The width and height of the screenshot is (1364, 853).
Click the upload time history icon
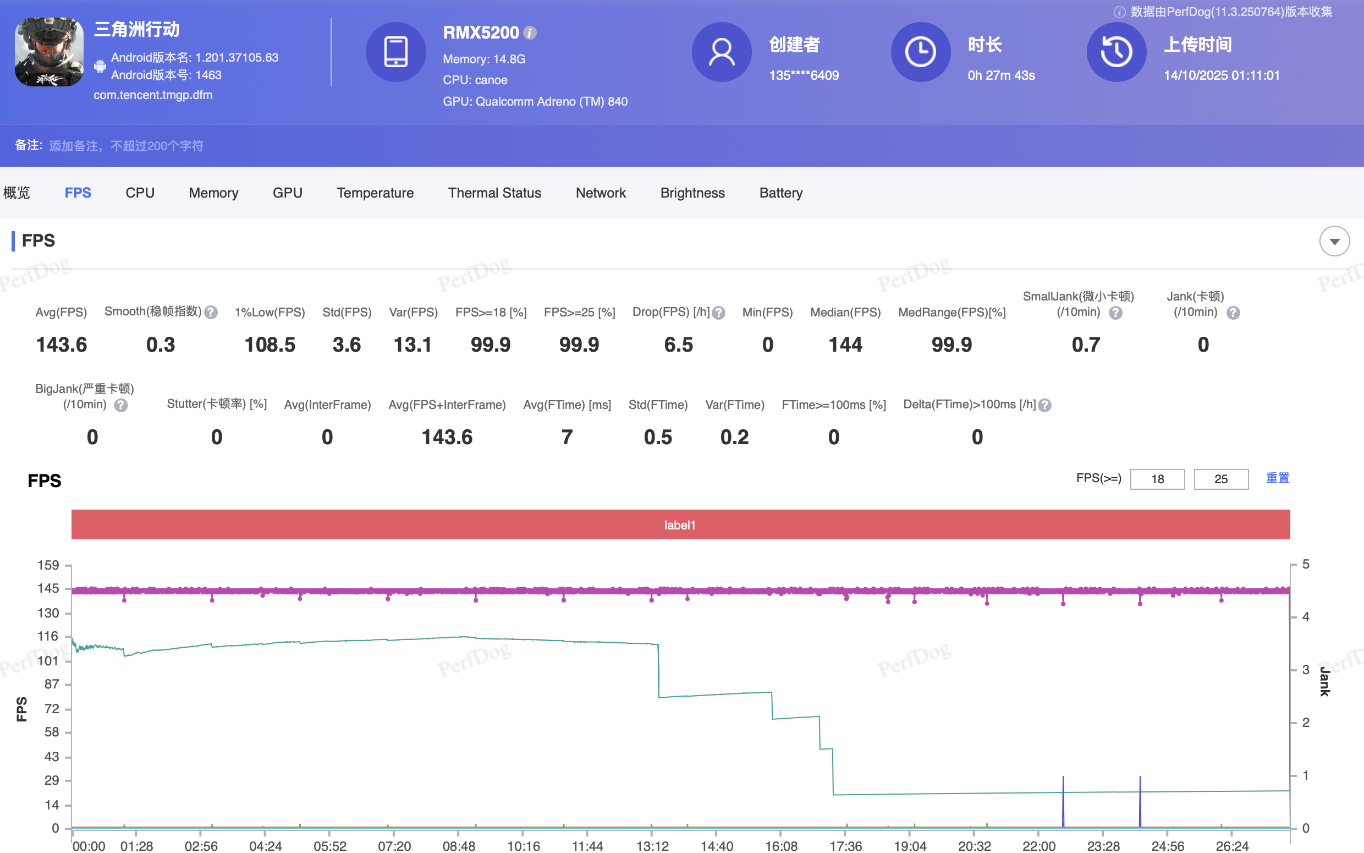(x=1117, y=52)
